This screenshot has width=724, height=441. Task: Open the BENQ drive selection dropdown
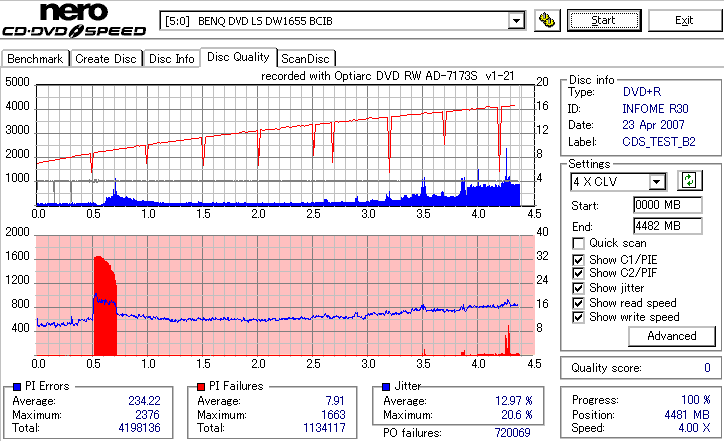tap(516, 21)
